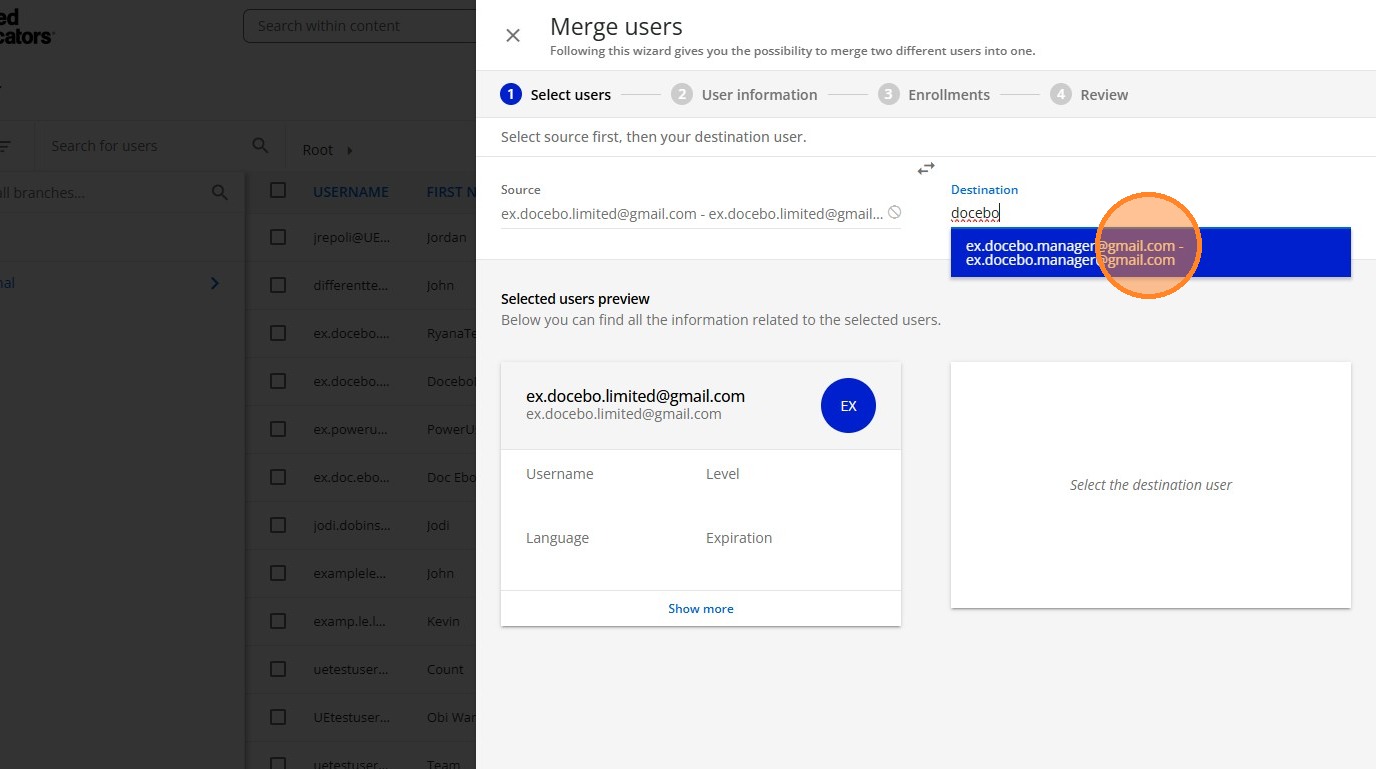Open the Review step
Screen dimensions: 1376x769
1089,95
